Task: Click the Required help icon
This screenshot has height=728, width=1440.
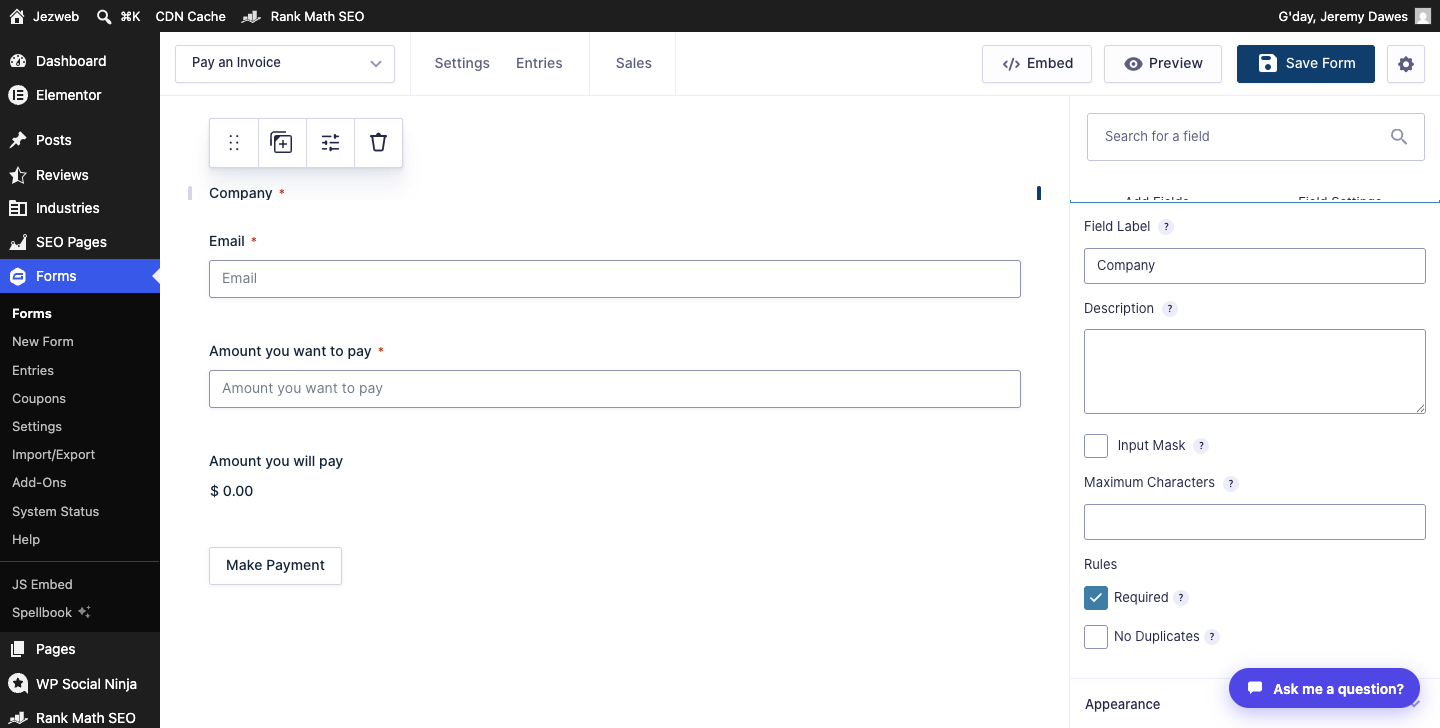Action: click(x=1181, y=598)
